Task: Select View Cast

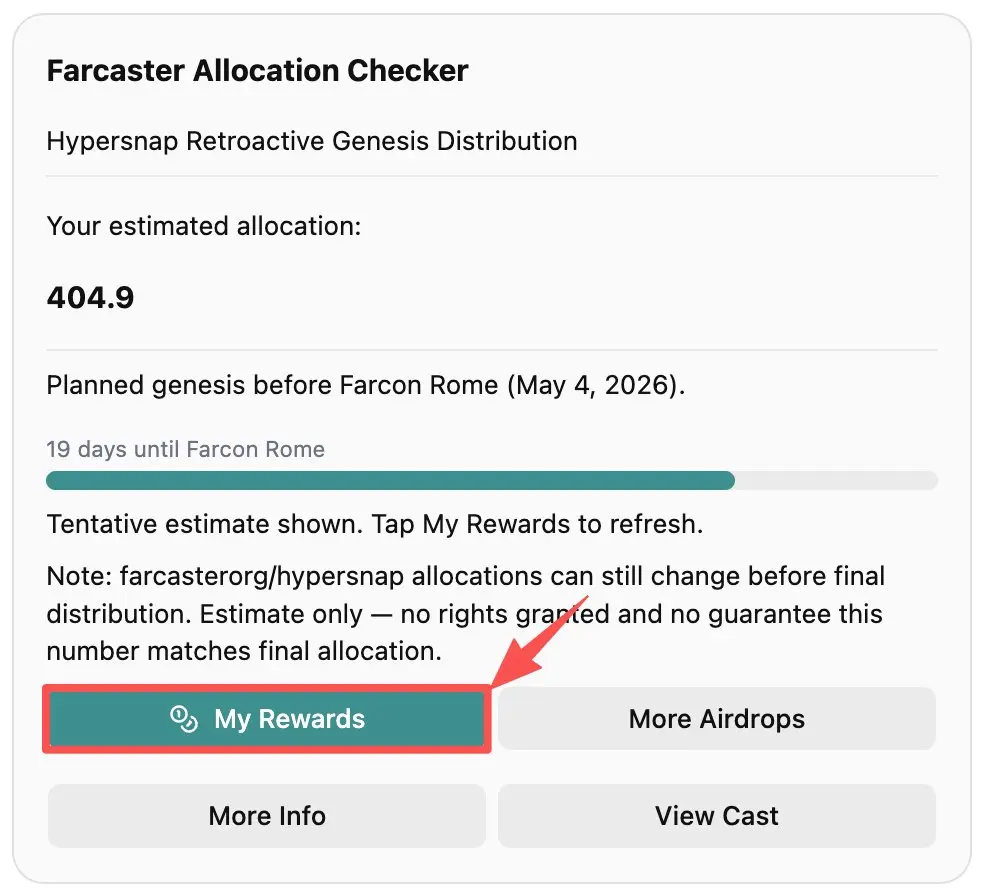Action: point(716,815)
